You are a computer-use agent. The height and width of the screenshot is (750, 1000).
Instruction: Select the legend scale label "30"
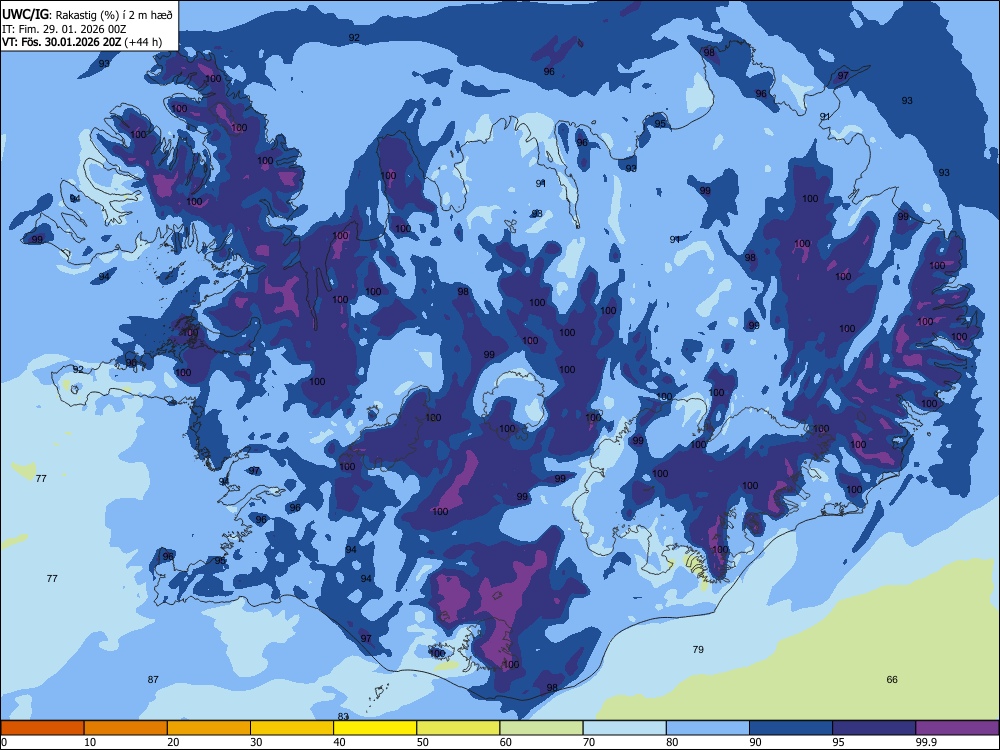click(256, 742)
